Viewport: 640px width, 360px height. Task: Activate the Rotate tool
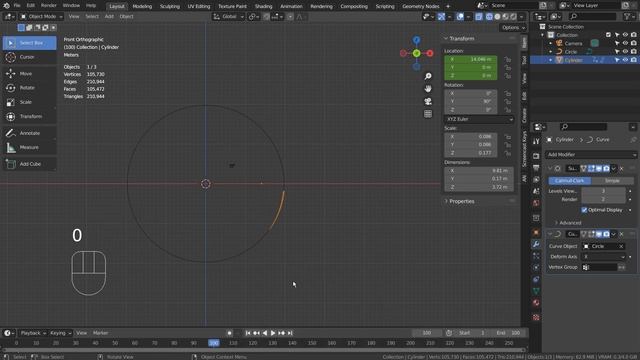tap(29, 88)
